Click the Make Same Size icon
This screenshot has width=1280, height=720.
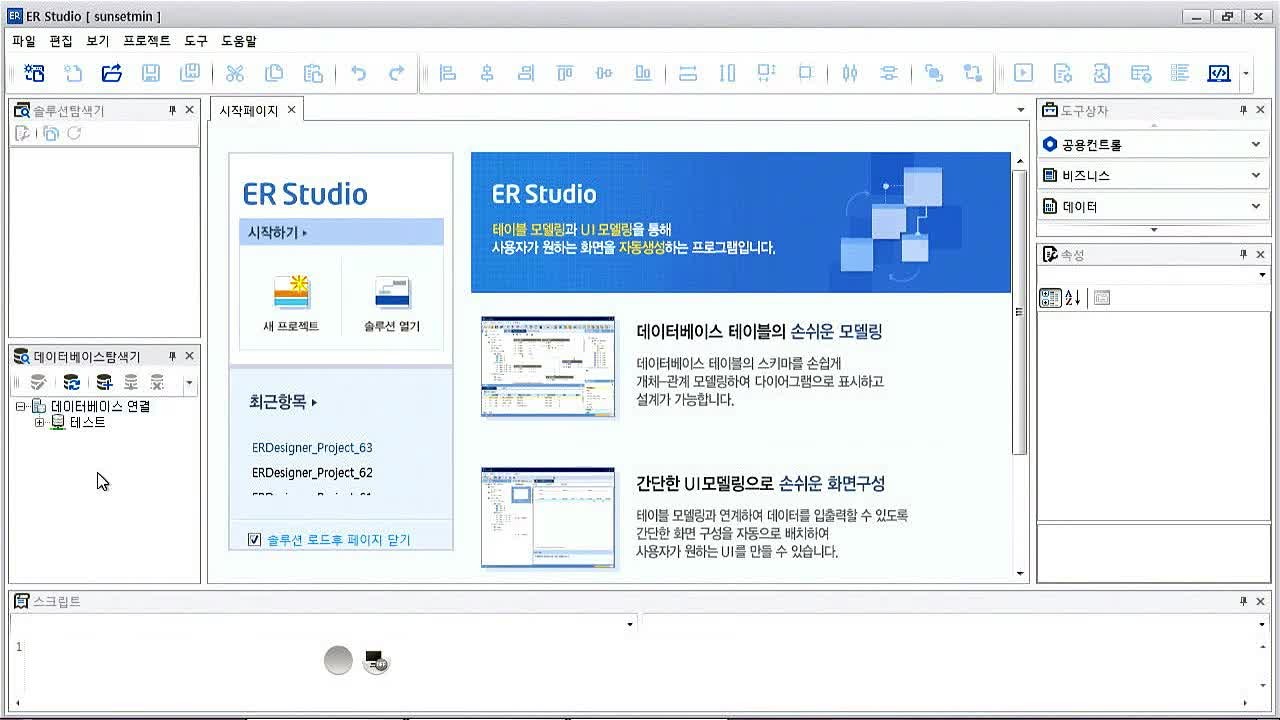click(x=766, y=73)
